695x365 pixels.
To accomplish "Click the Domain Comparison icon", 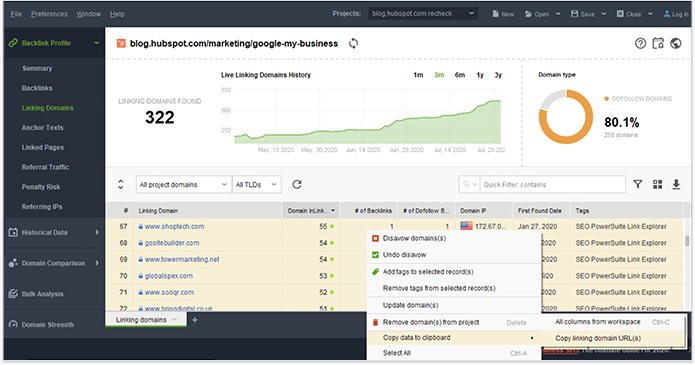I will coord(13,263).
